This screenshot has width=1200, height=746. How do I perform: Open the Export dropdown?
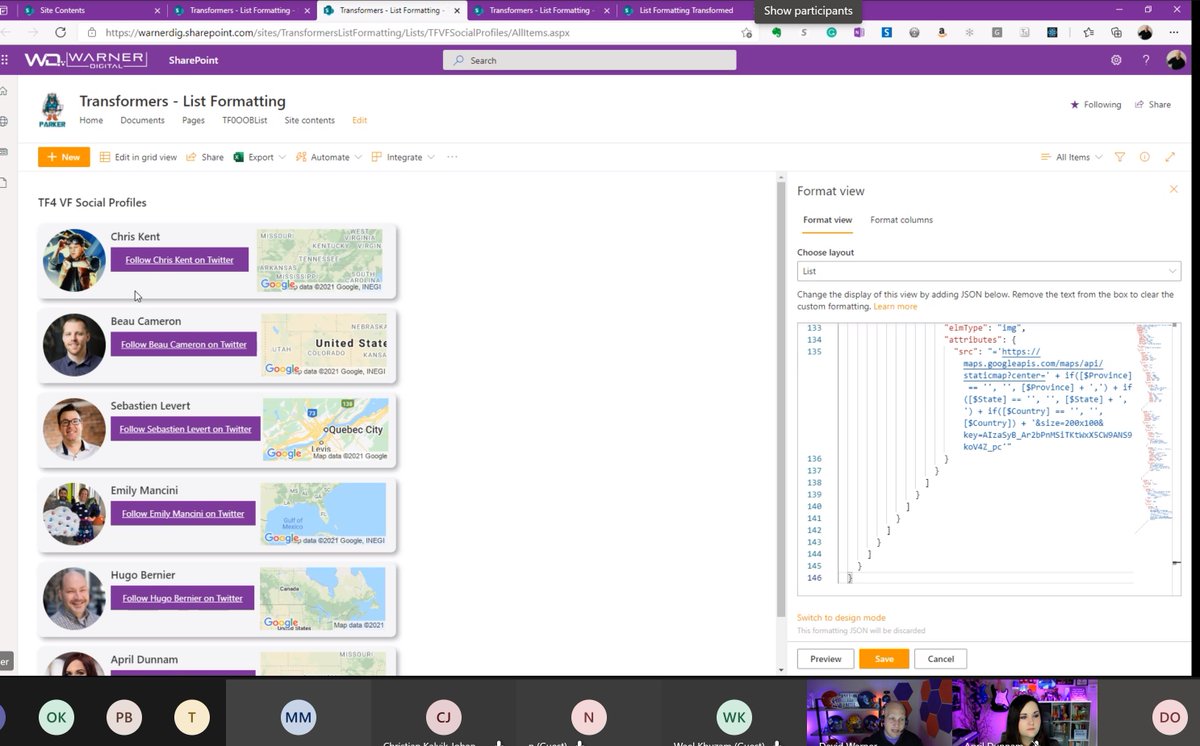[x=260, y=157]
